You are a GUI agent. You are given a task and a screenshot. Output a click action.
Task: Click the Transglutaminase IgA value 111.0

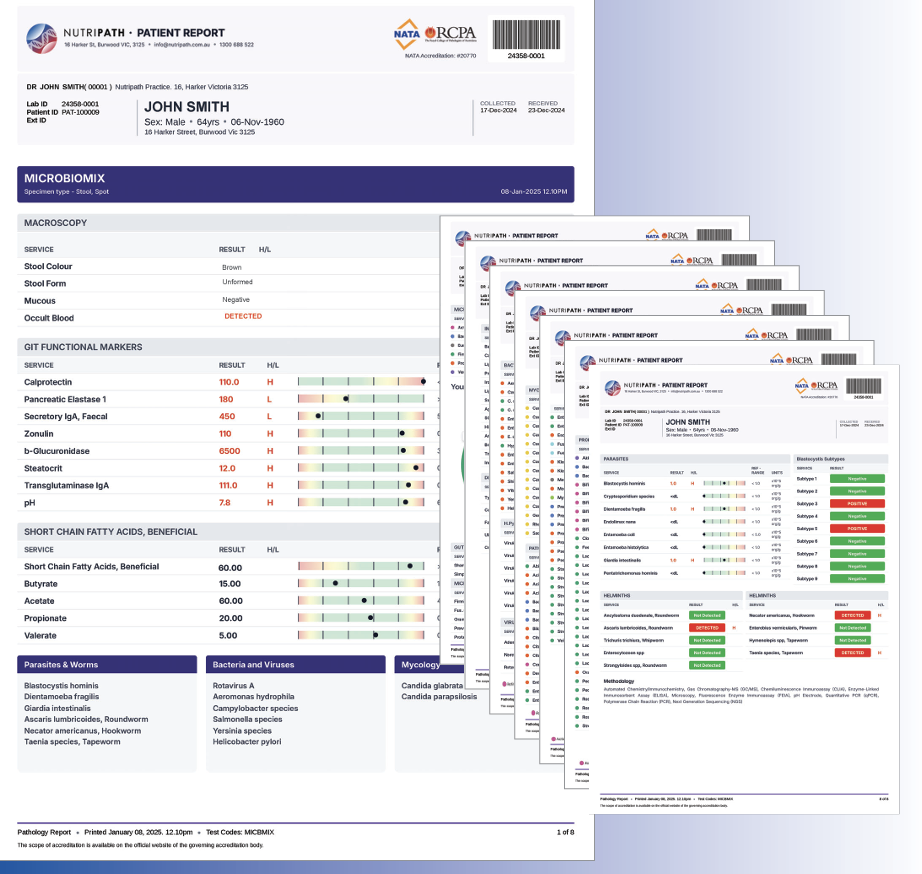(x=228, y=485)
